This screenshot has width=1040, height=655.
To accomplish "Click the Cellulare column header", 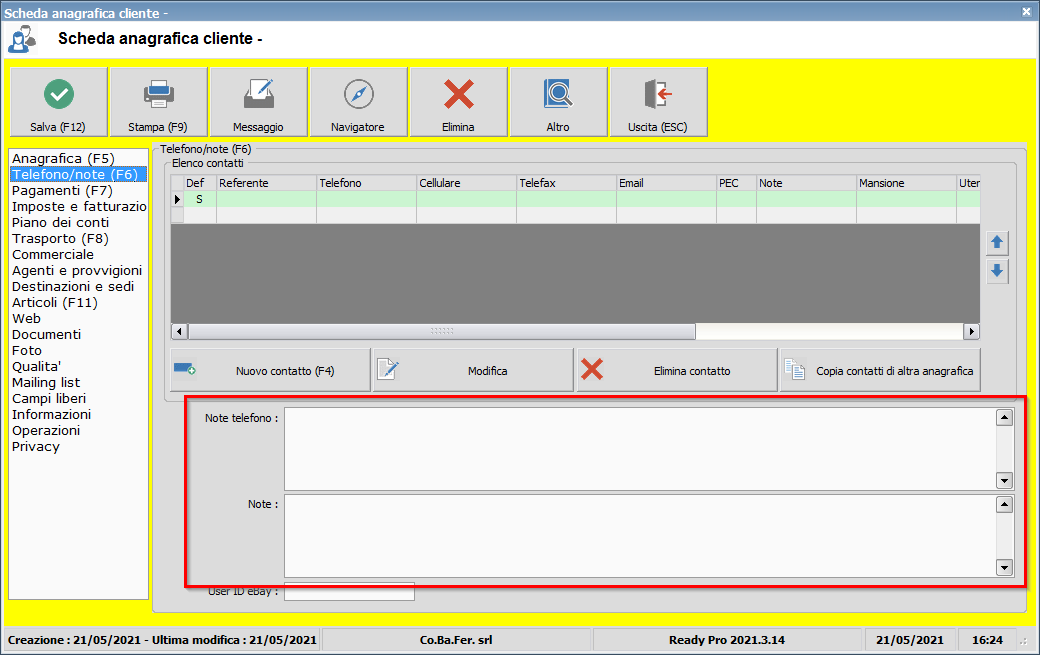I will (x=466, y=183).
